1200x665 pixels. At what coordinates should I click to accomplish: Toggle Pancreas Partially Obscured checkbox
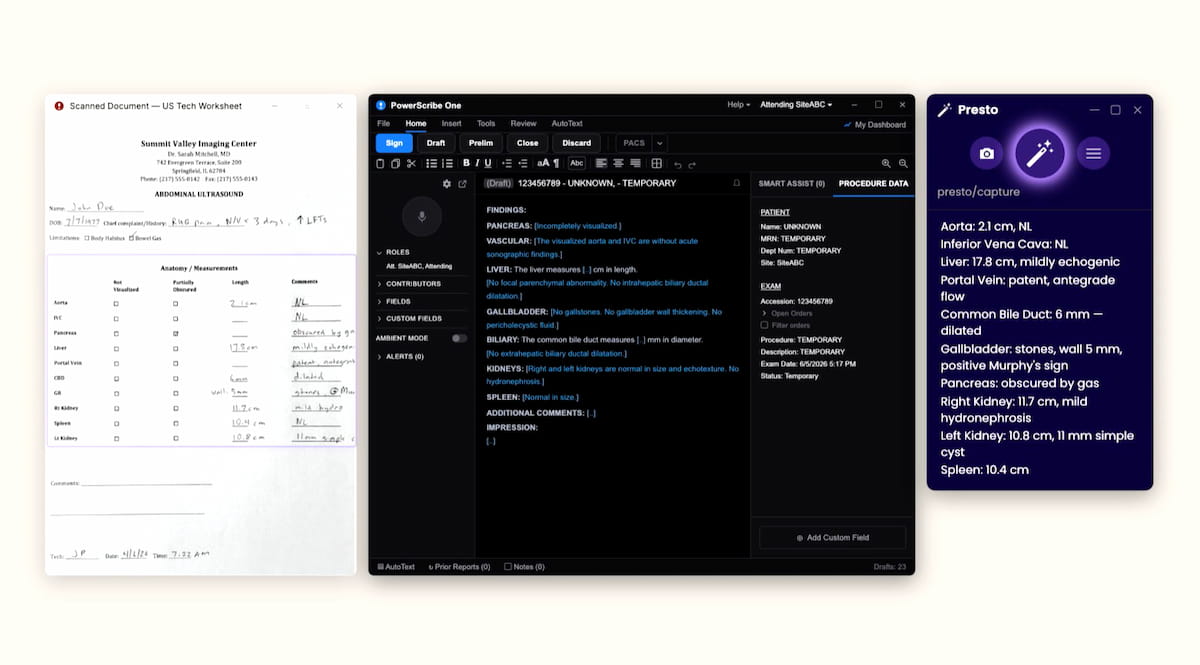click(x=176, y=332)
